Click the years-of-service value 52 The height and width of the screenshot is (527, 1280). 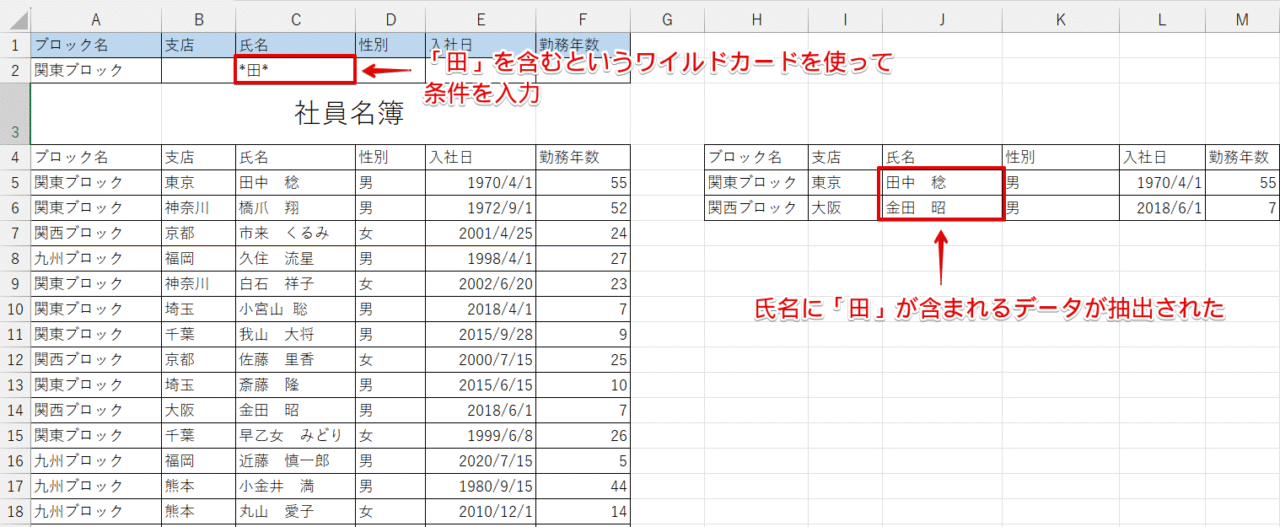click(583, 208)
